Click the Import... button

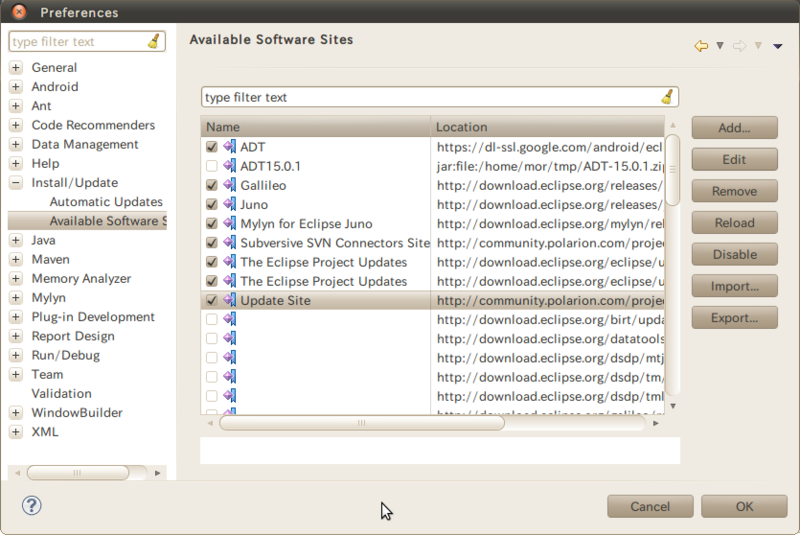click(735, 286)
